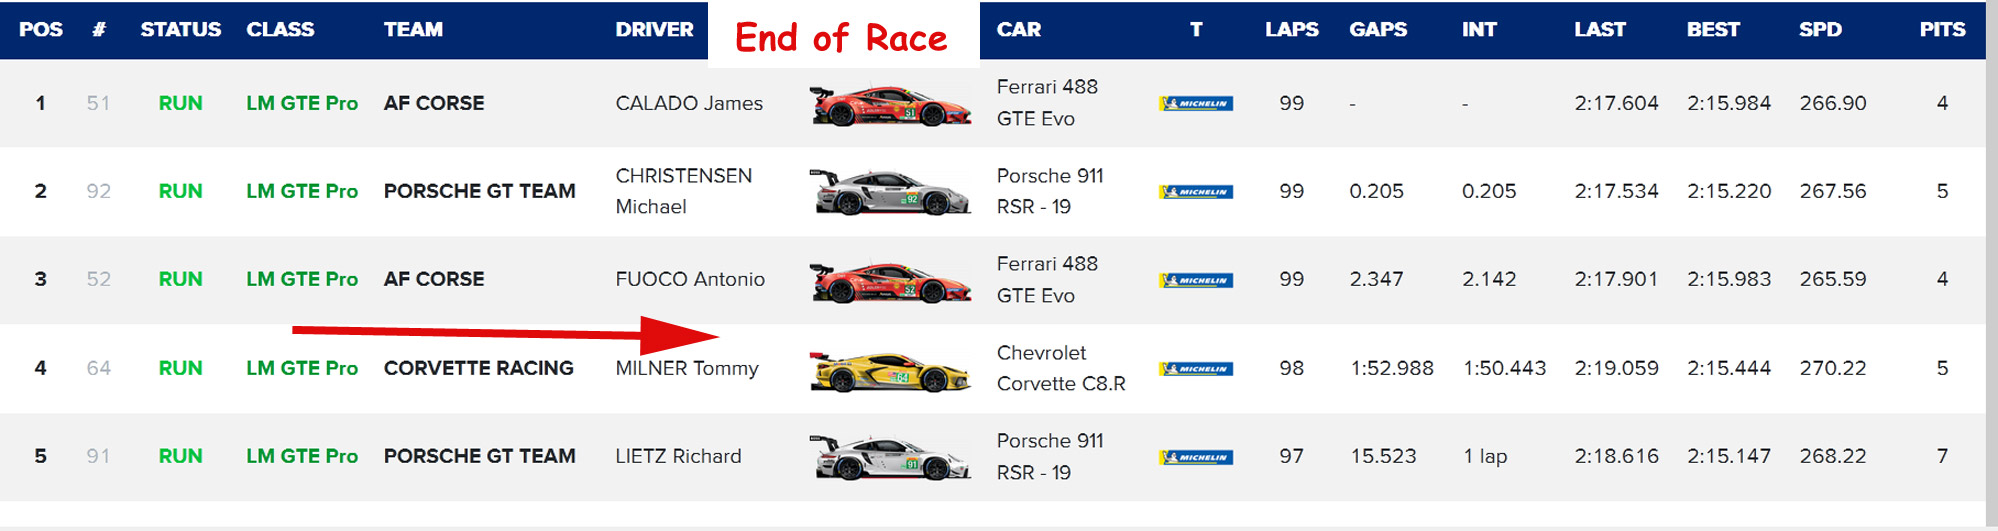Click the Michelin tyre logo in CALADO's row

point(1196,104)
